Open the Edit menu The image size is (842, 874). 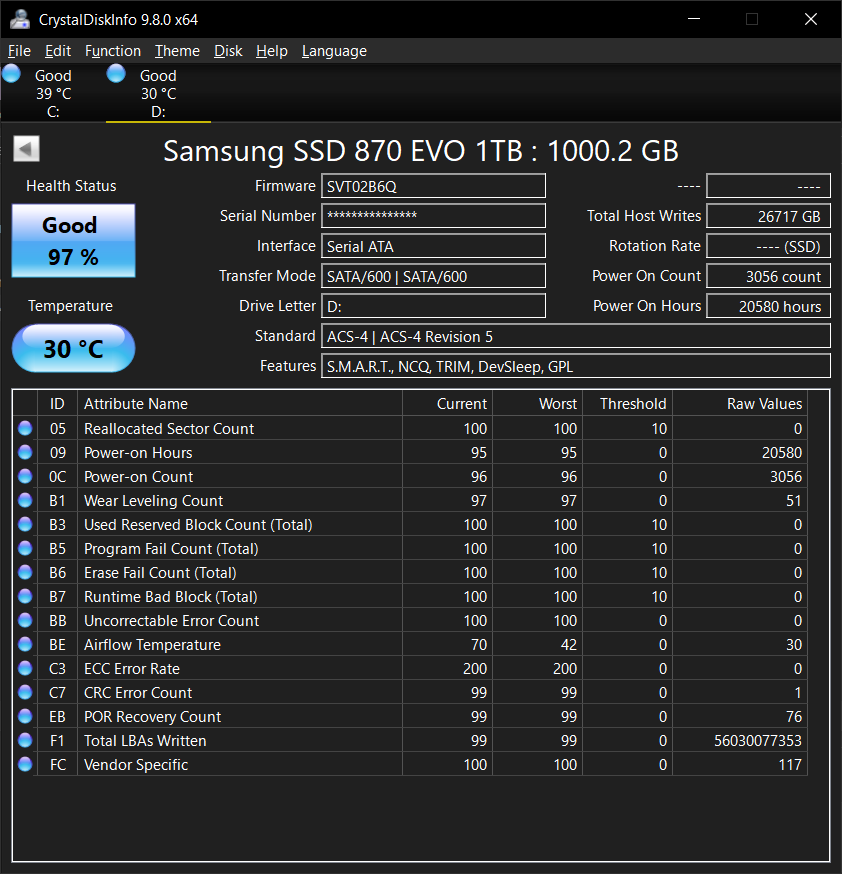(x=58, y=51)
